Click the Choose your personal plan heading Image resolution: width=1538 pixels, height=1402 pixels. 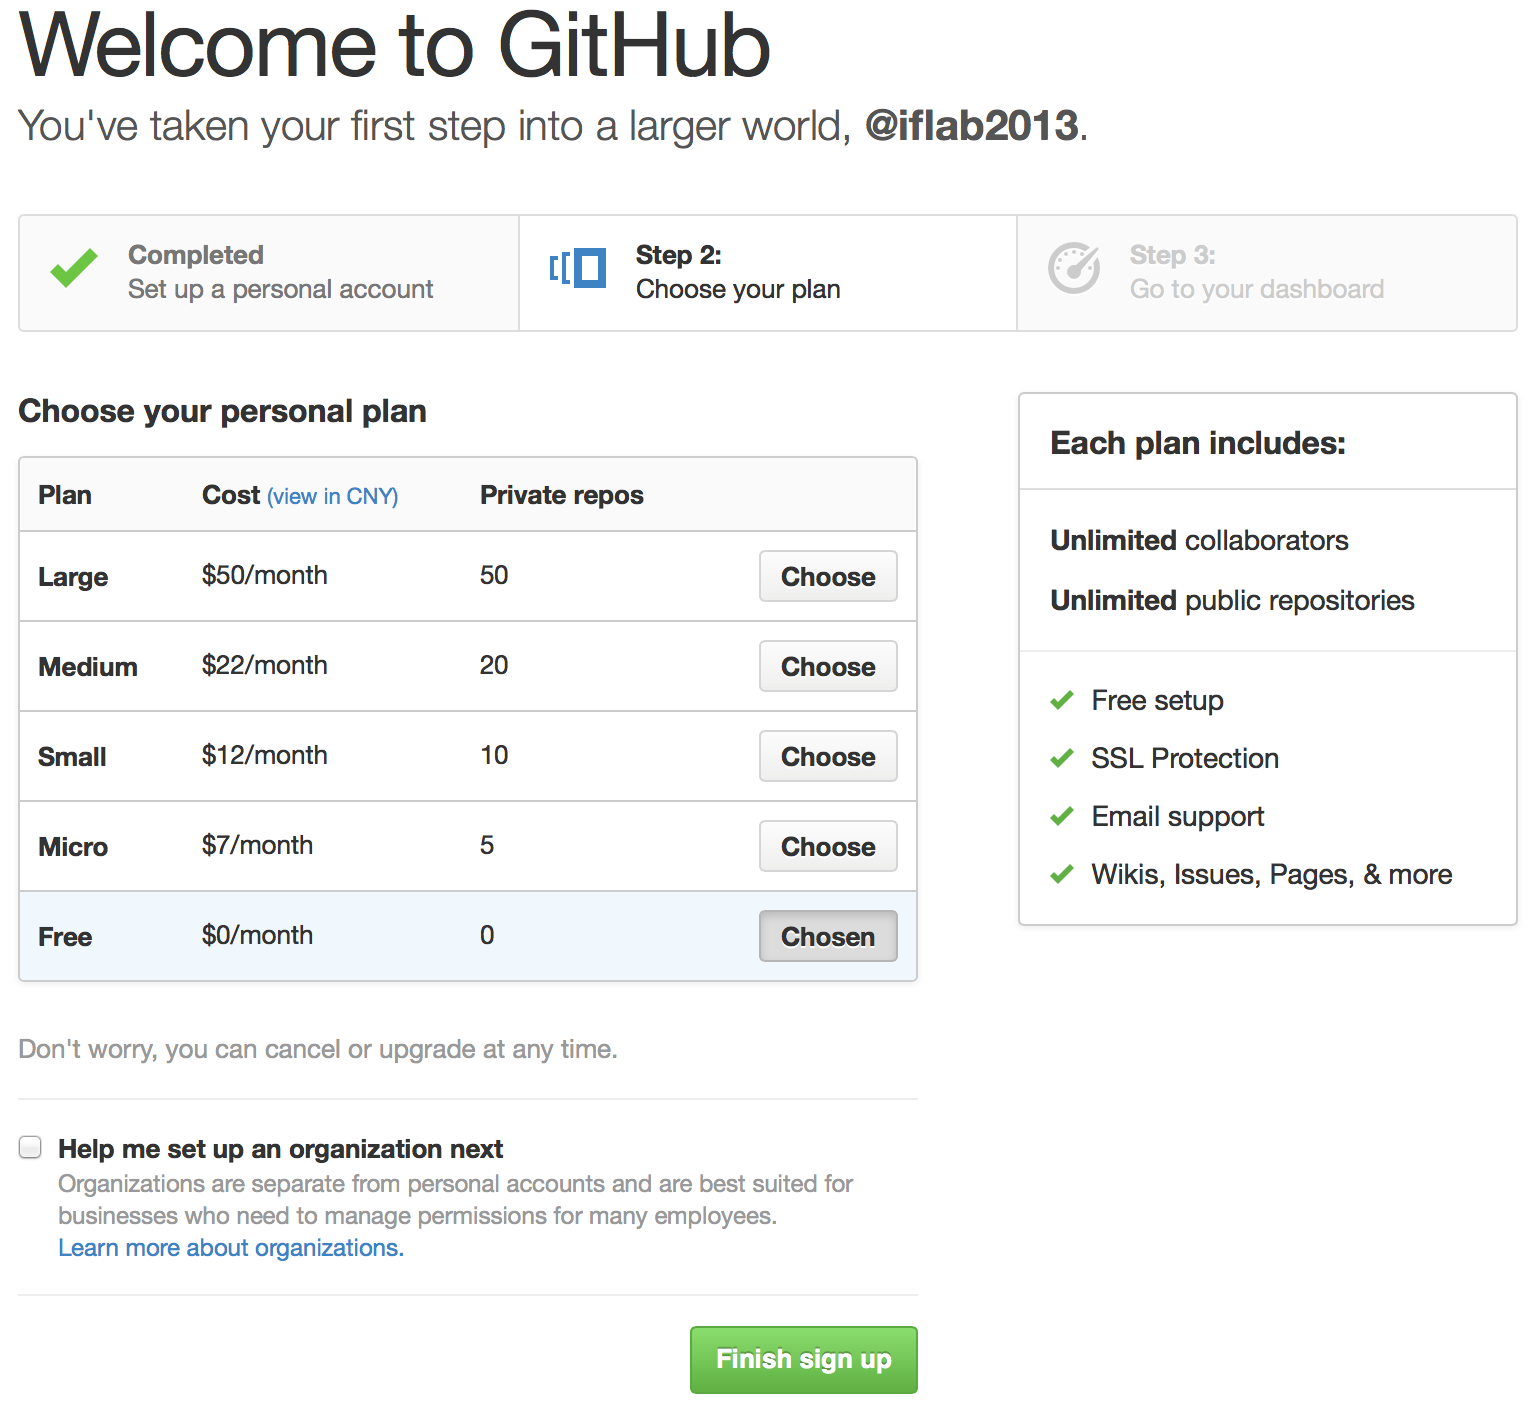[223, 411]
